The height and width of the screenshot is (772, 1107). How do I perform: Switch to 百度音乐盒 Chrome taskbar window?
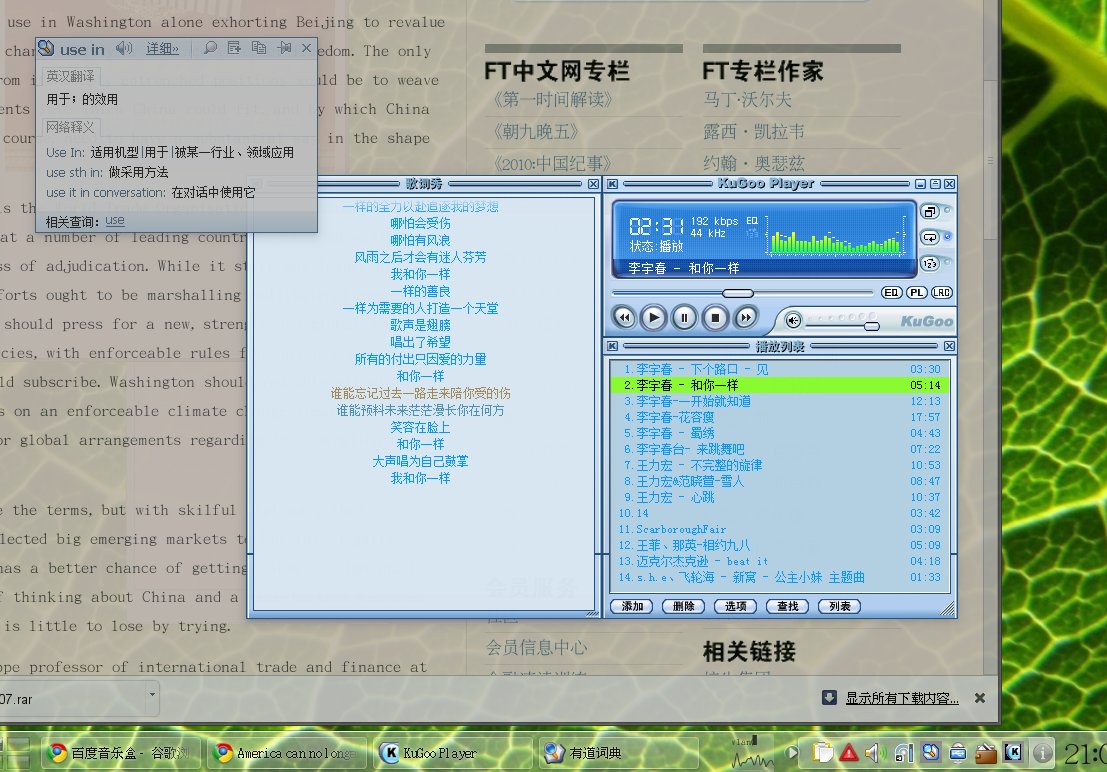(120, 753)
